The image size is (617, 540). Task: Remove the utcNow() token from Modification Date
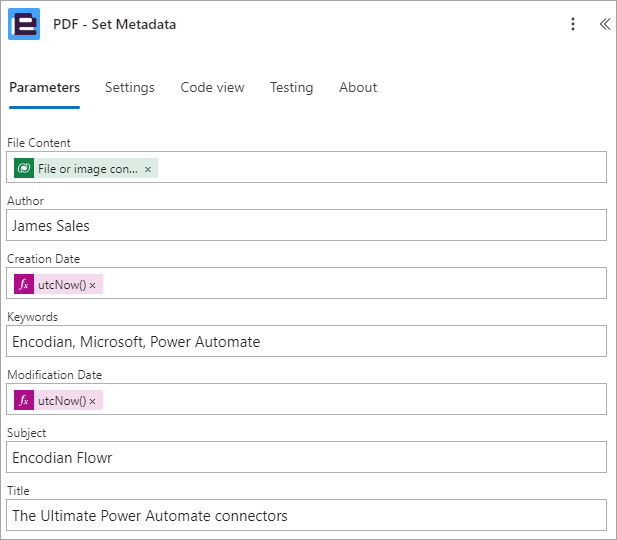pyautogui.click(x=92, y=401)
